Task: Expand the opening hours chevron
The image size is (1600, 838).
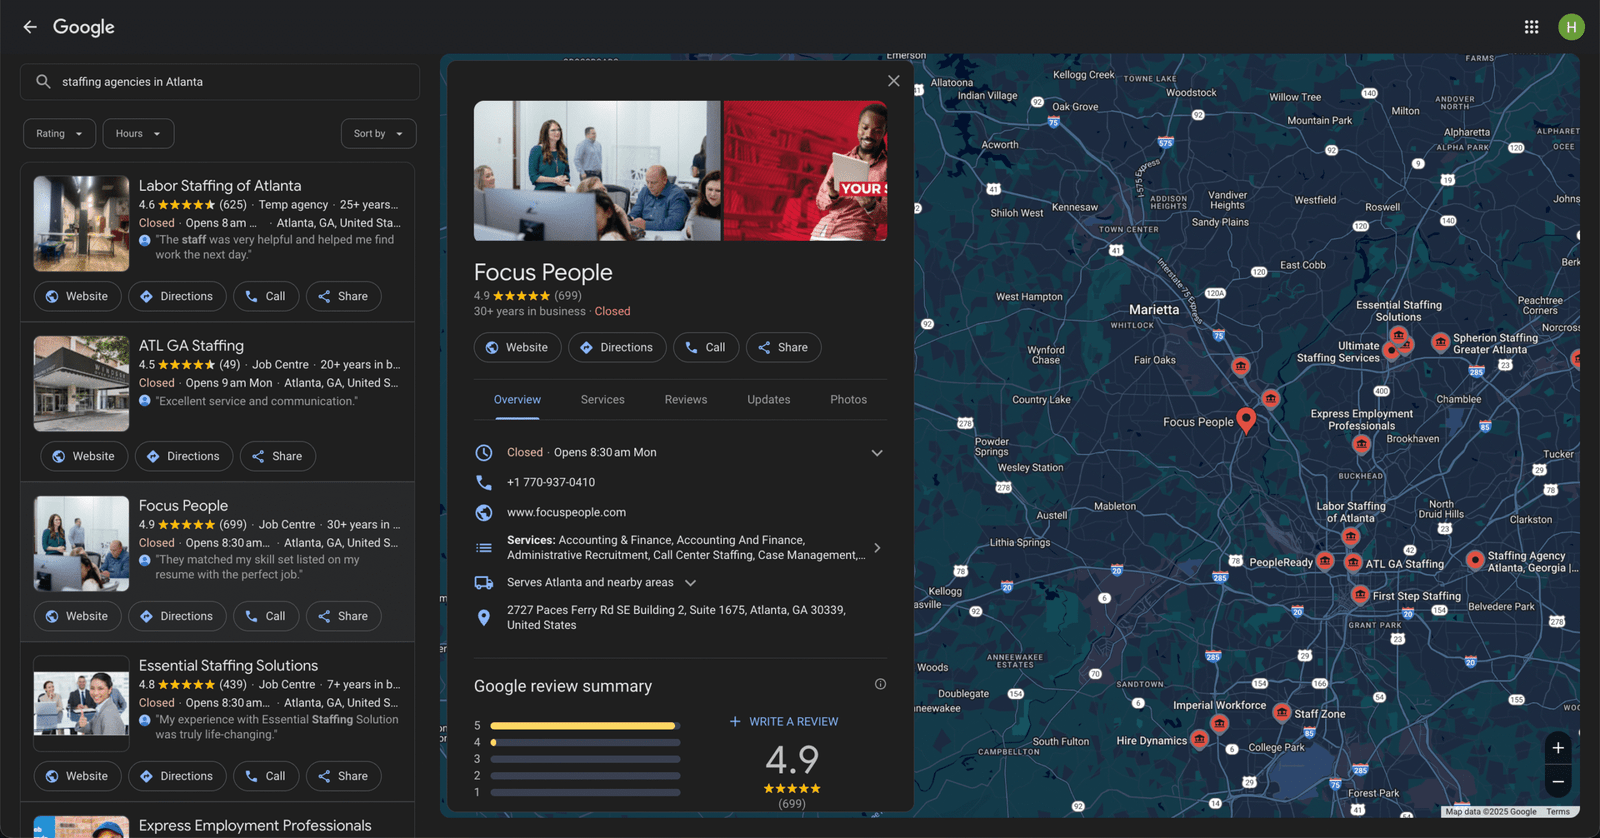Action: point(877,453)
